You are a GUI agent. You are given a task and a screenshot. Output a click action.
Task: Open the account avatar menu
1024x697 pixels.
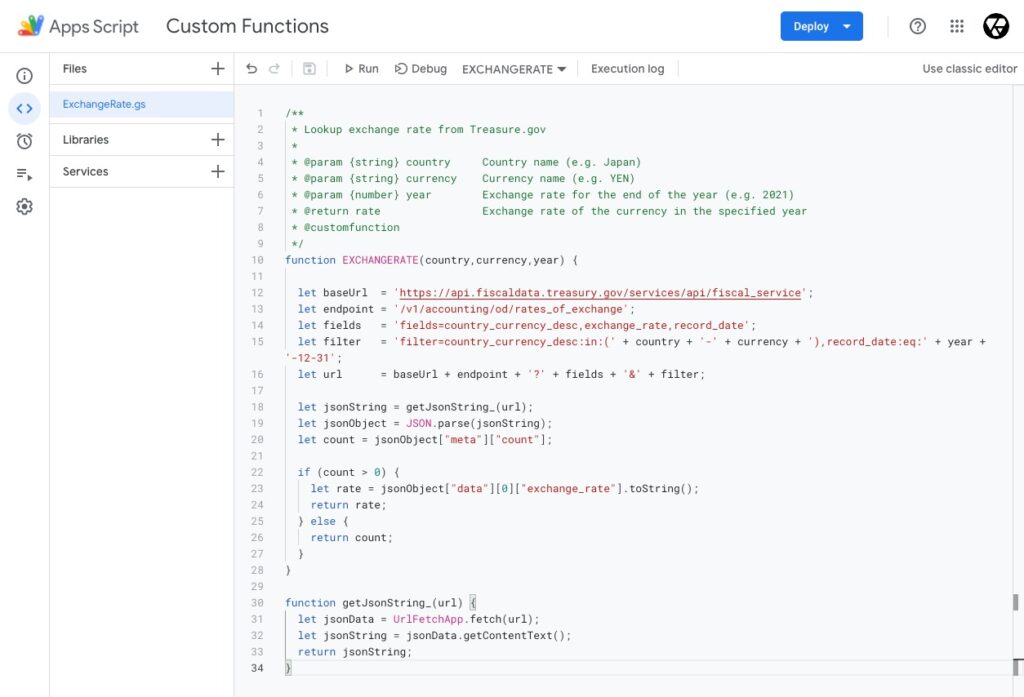pos(996,26)
